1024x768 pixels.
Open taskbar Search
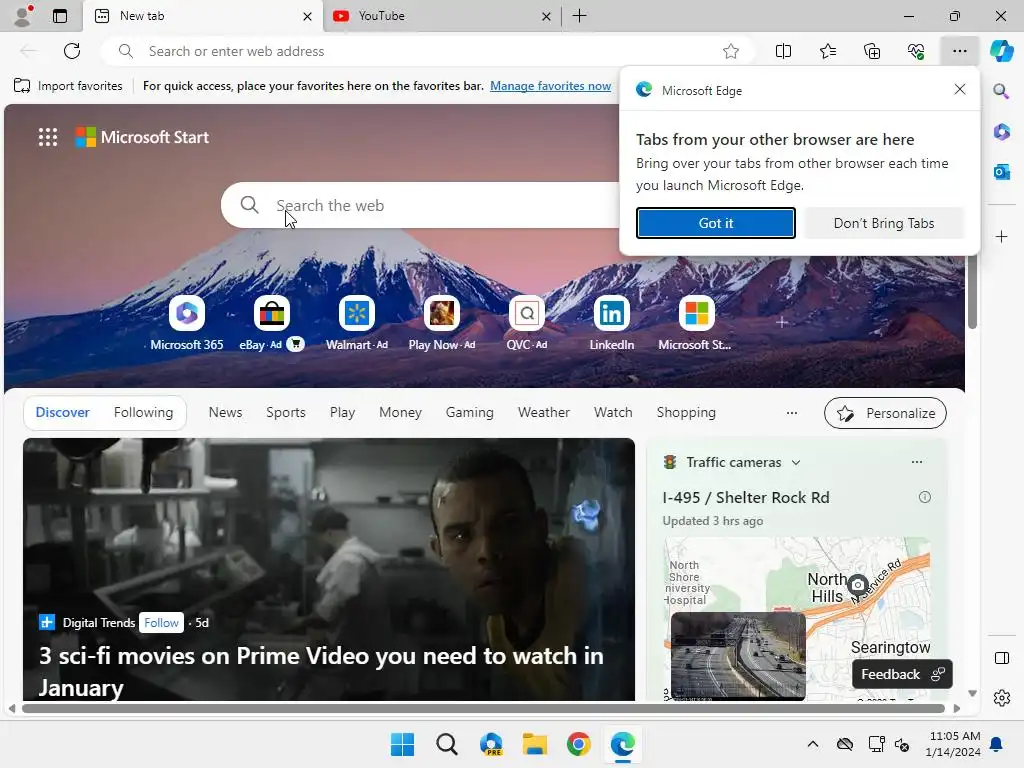pyautogui.click(x=447, y=744)
